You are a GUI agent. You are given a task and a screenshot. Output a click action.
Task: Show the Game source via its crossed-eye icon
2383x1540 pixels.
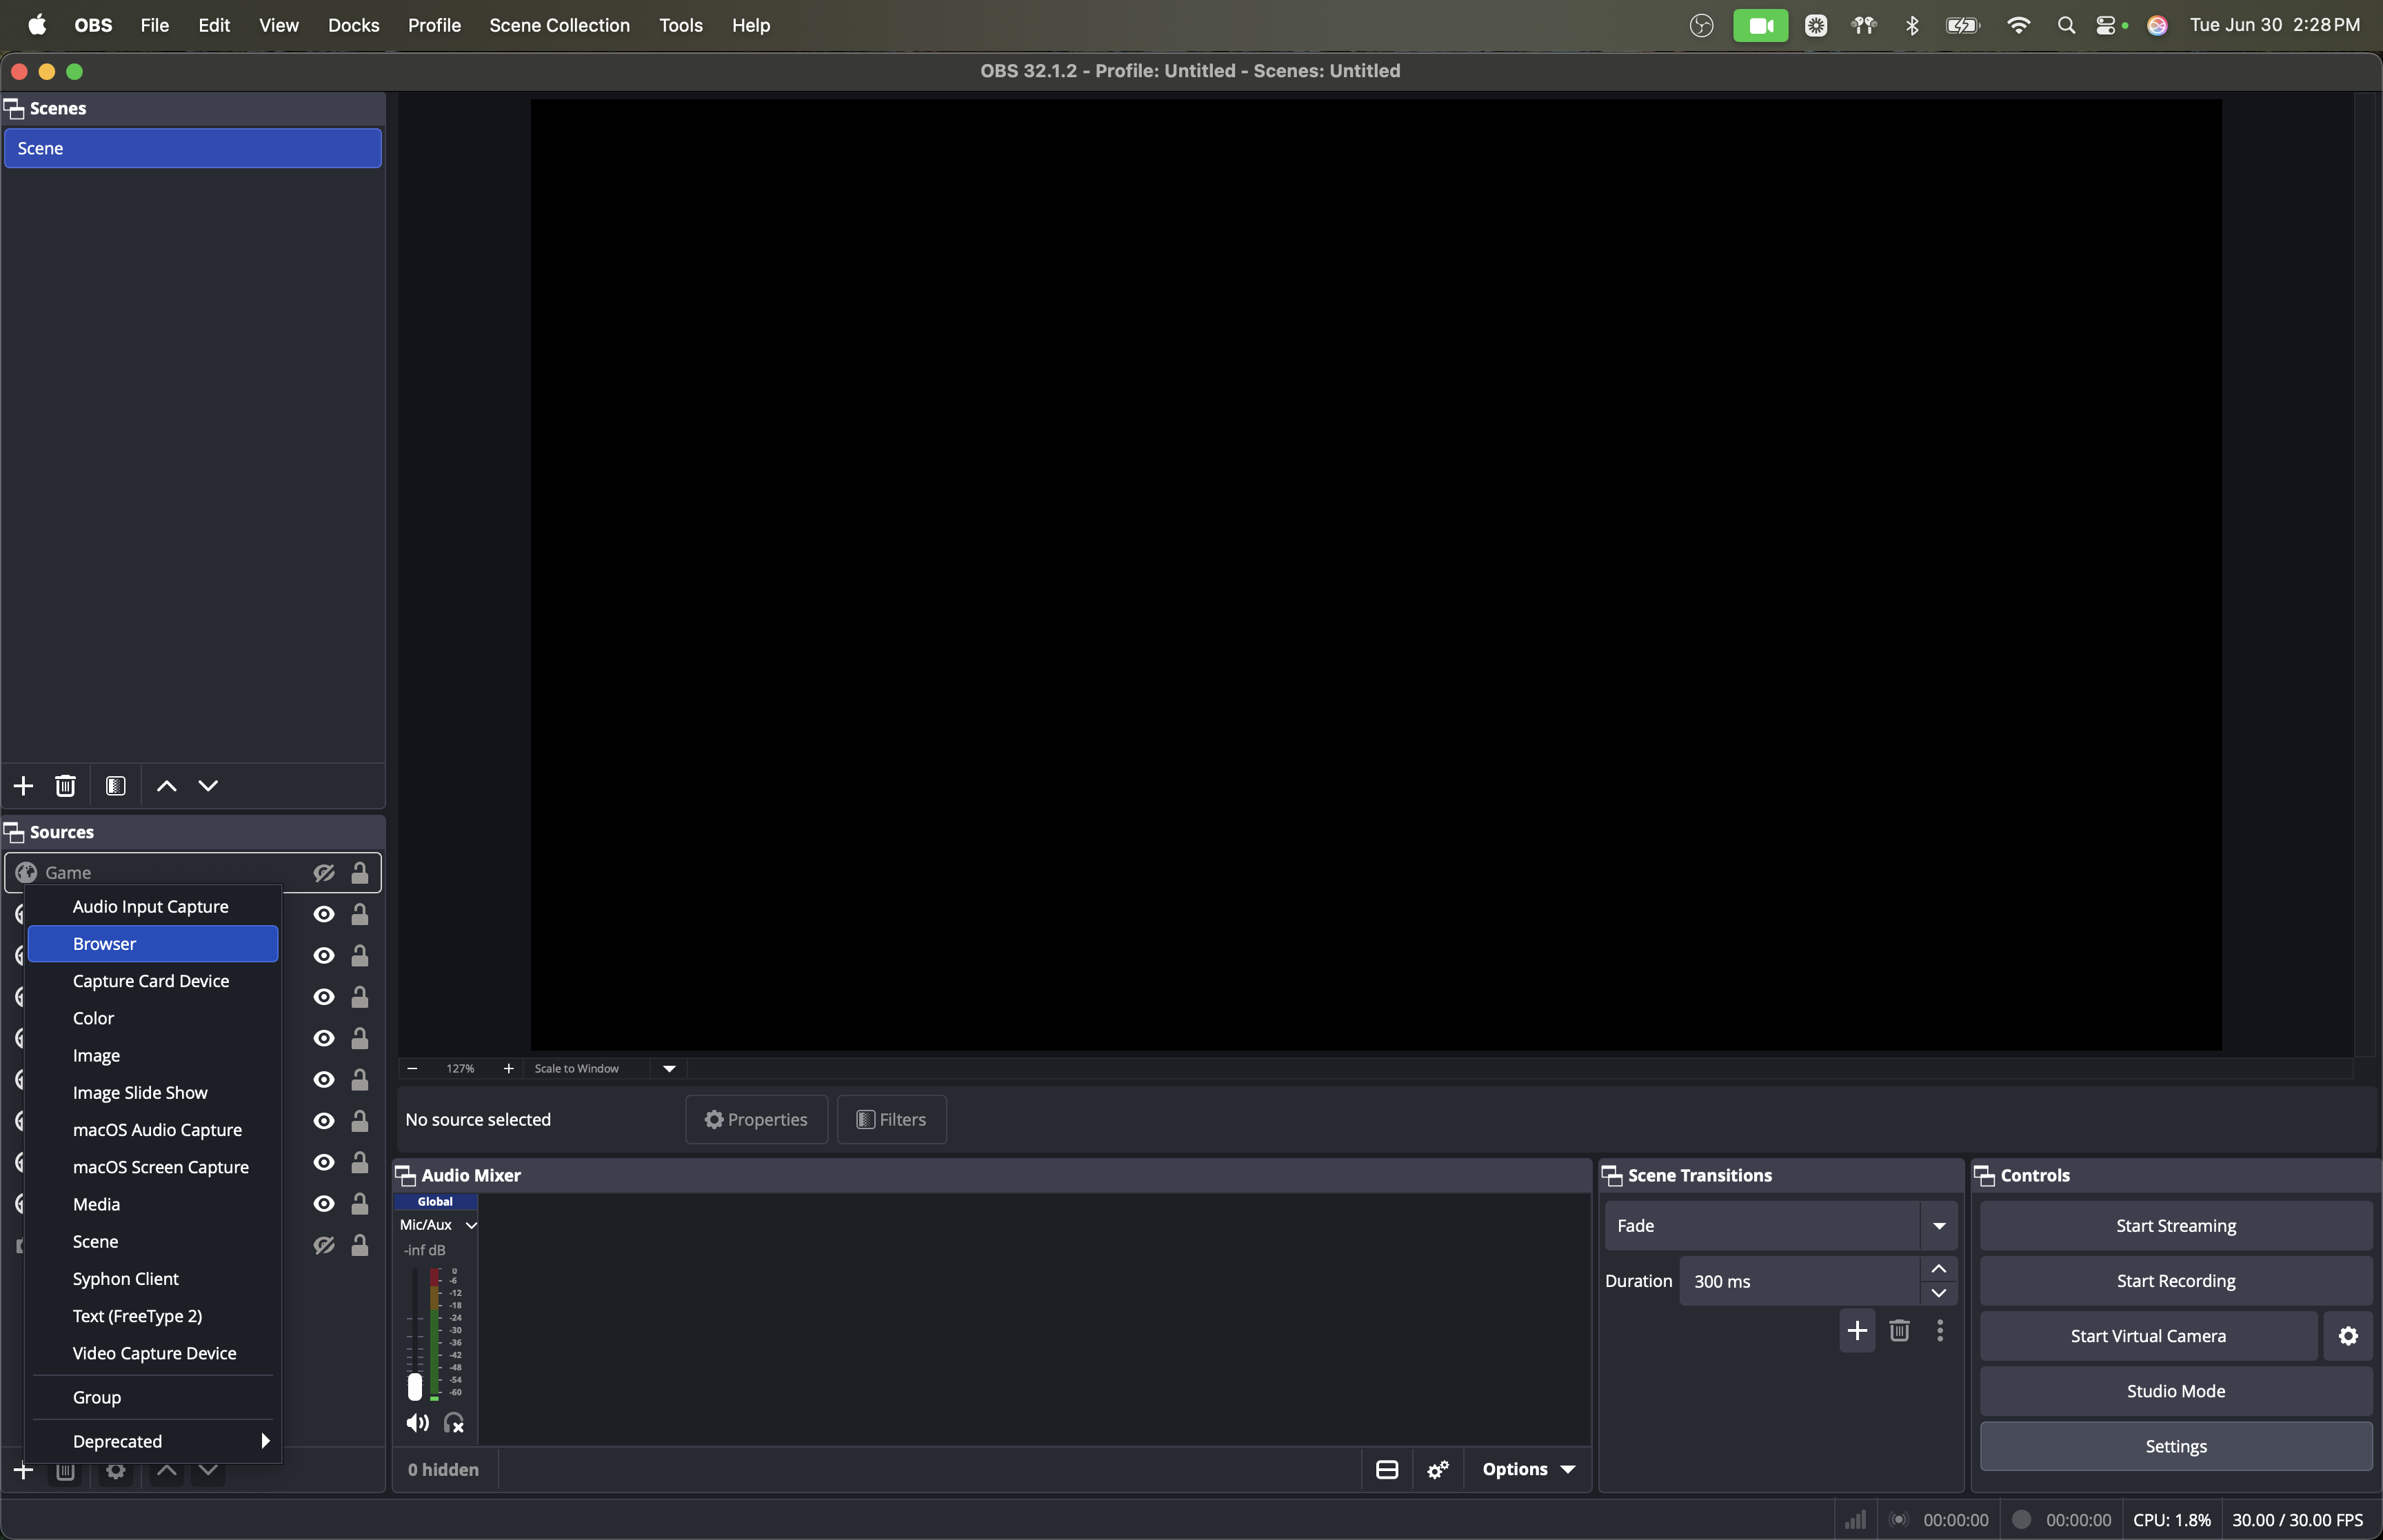tap(324, 873)
